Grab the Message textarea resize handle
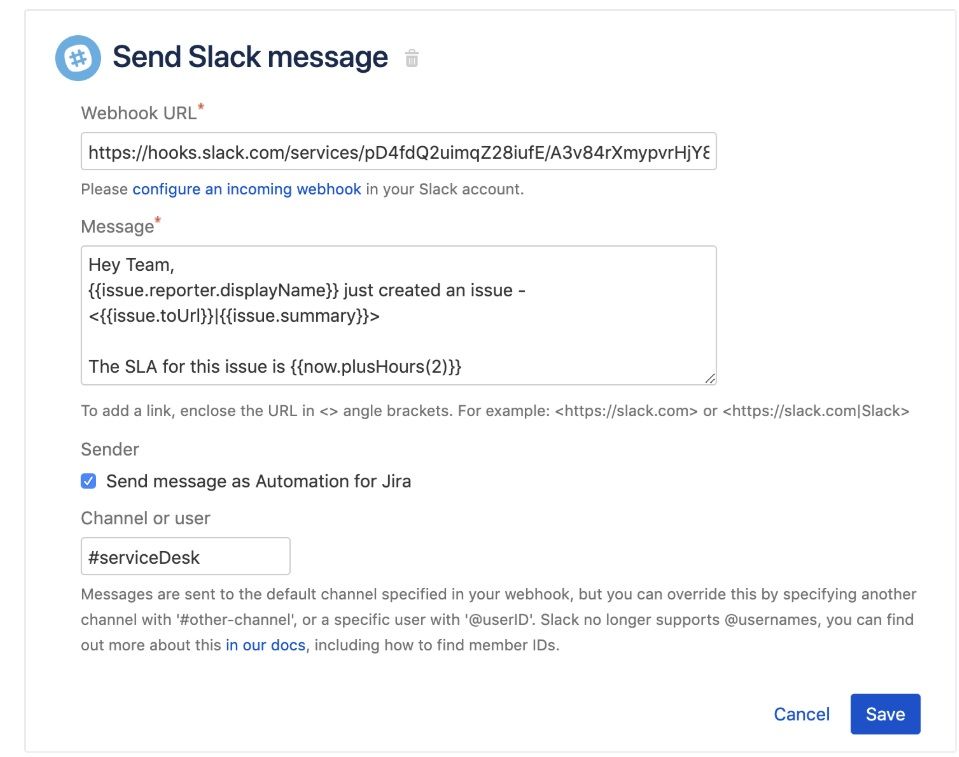This screenshot has height=757, width=959. click(709, 378)
